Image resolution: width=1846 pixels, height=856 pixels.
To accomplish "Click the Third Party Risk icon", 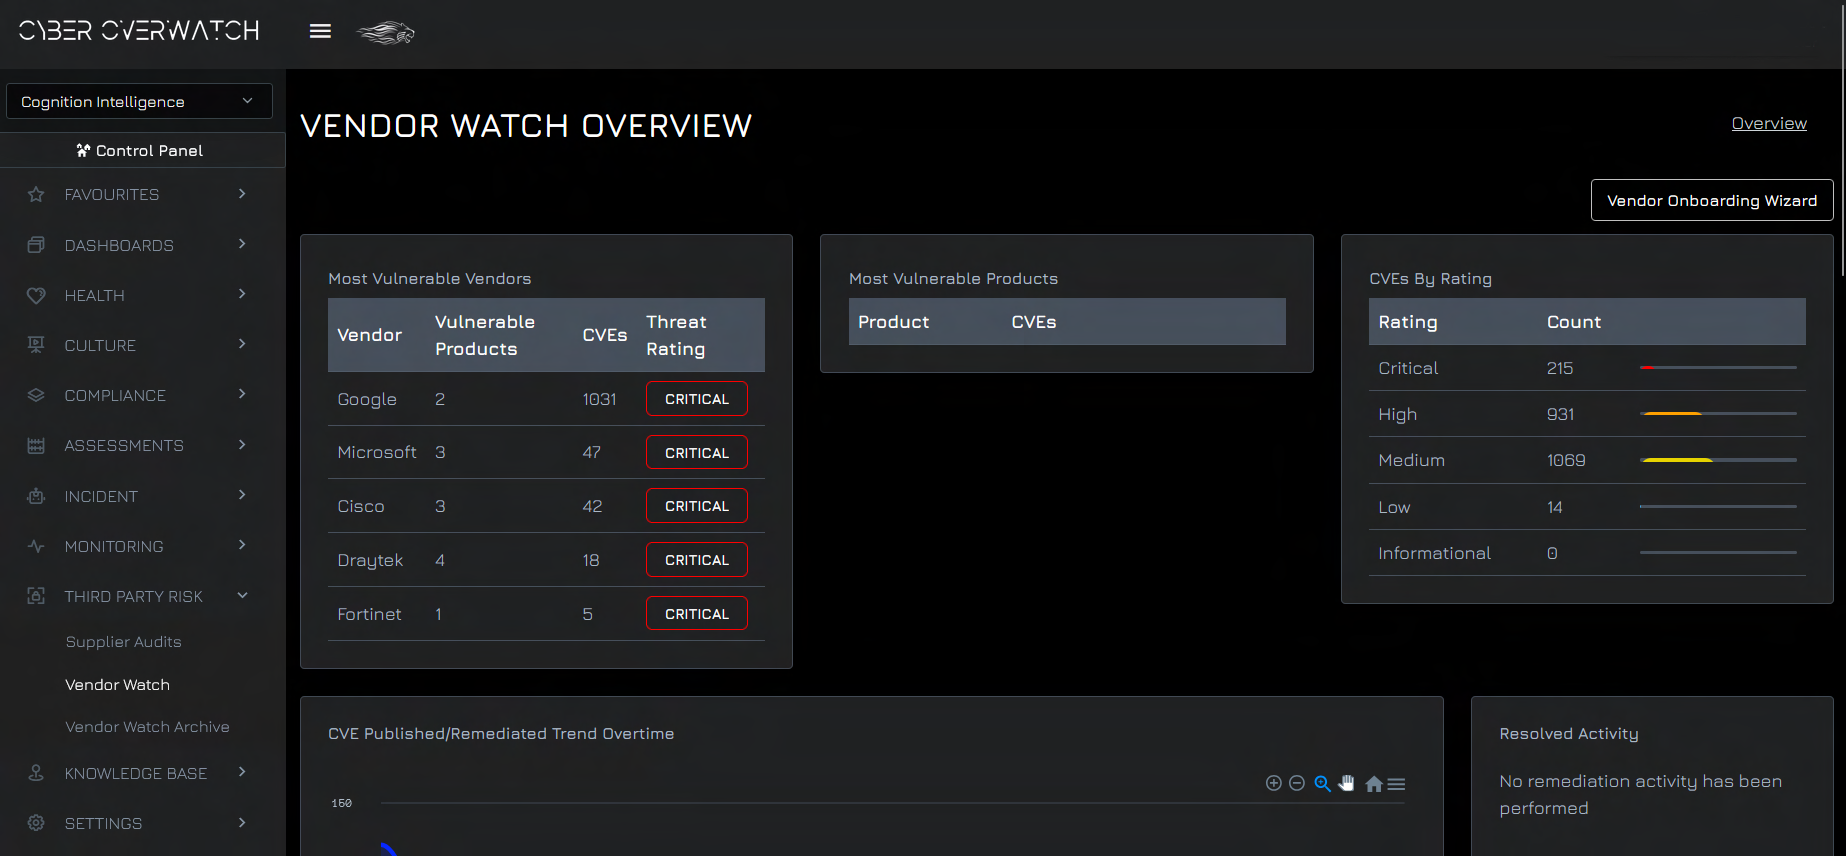I will click(x=36, y=596).
